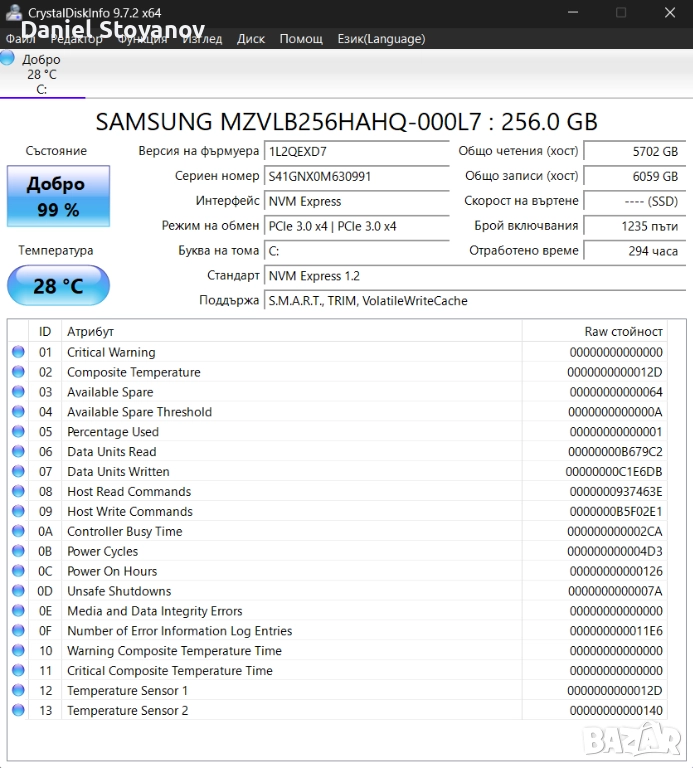The height and width of the screenshot is (768, 693).
Task: Click status orb for Available Spare Threshold row
Action: coord(18,411)
